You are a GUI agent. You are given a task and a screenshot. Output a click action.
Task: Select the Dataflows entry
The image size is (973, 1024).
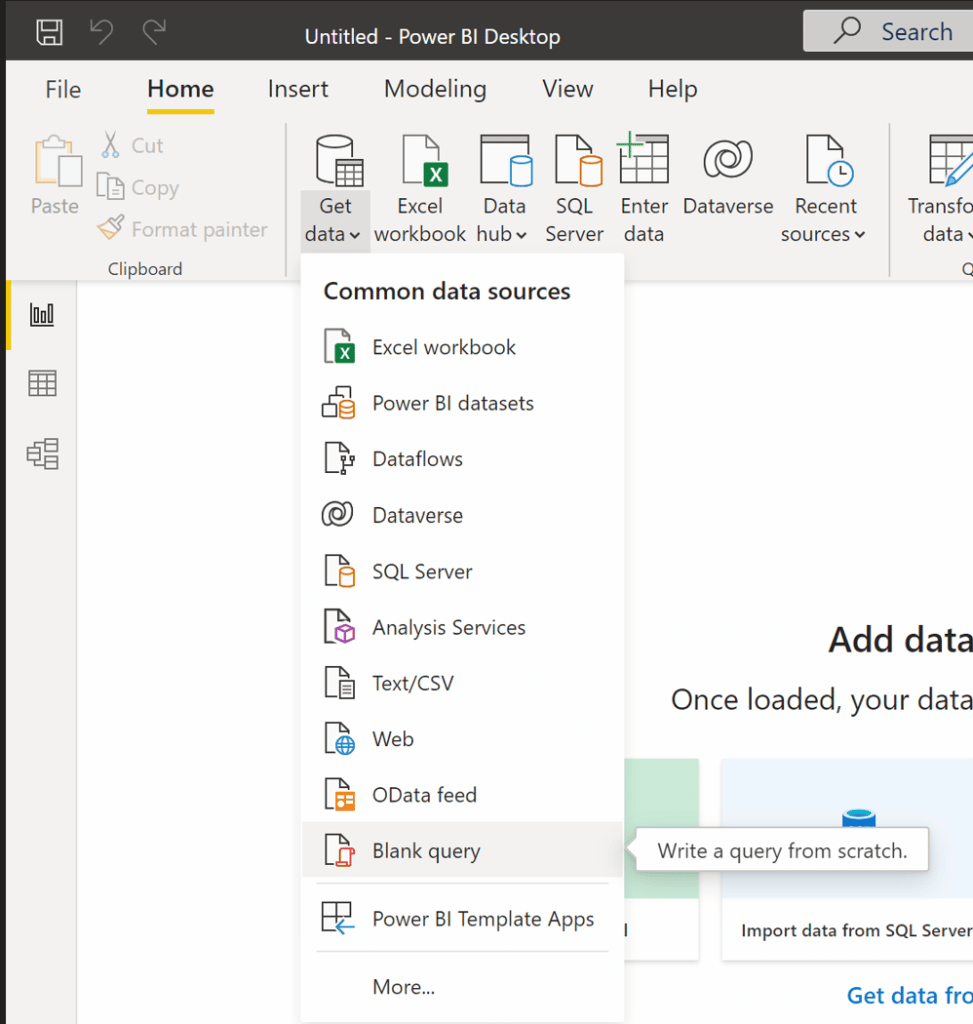[462, 458]
